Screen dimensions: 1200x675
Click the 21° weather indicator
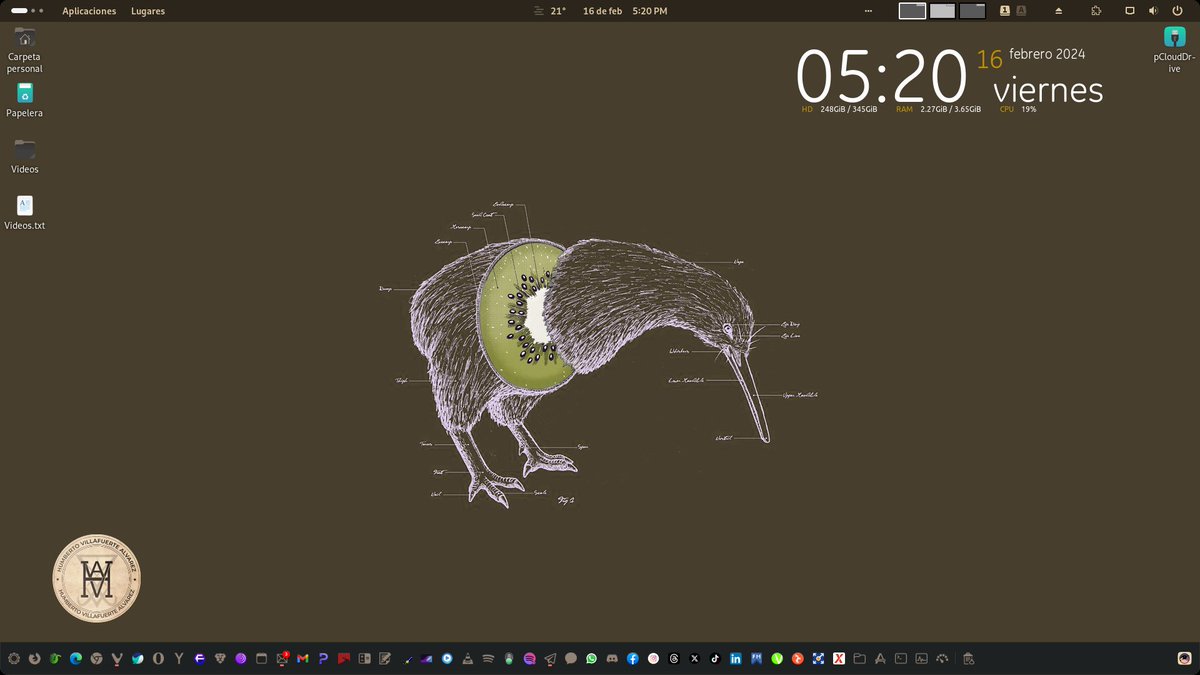[x=550, y=11]
